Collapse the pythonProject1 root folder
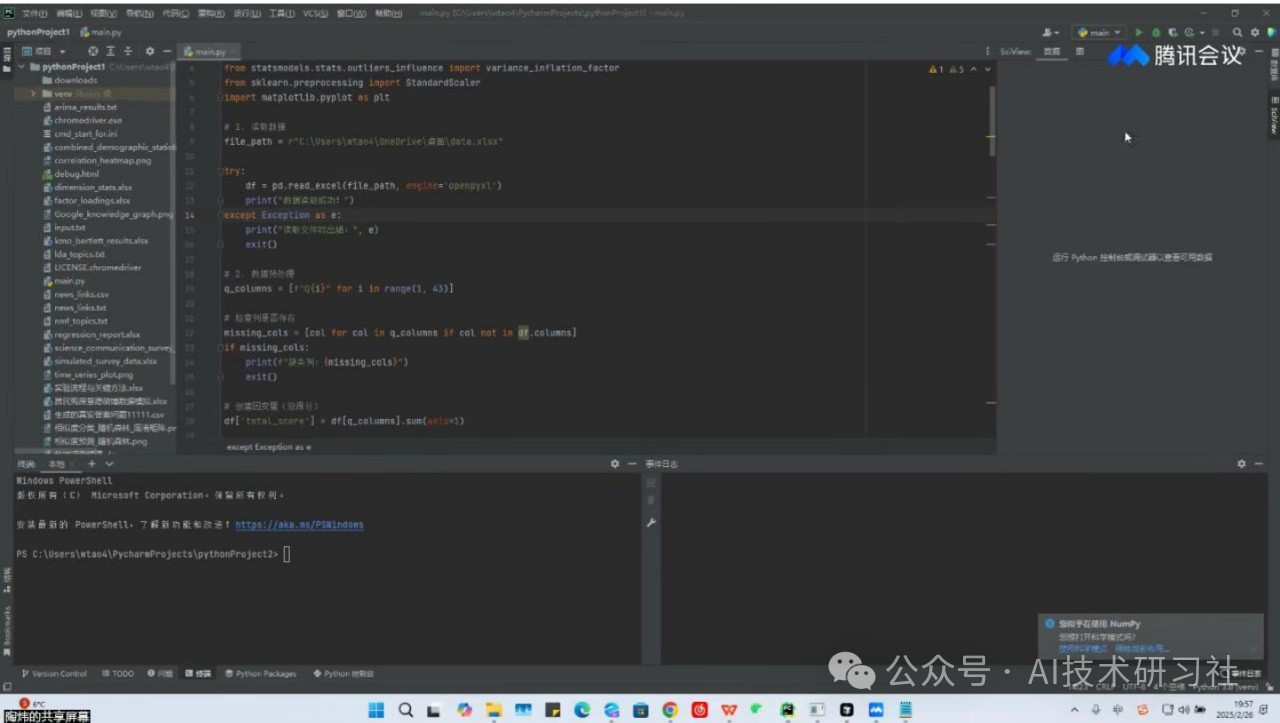1280x723 pixels. point(22,67)
